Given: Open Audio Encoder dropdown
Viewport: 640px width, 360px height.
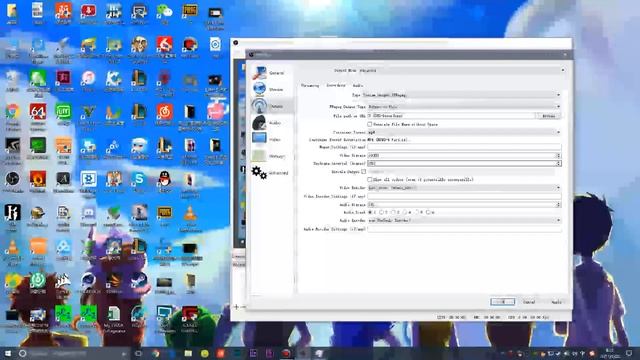Looking at the screenshot, I should pos(464,220).
